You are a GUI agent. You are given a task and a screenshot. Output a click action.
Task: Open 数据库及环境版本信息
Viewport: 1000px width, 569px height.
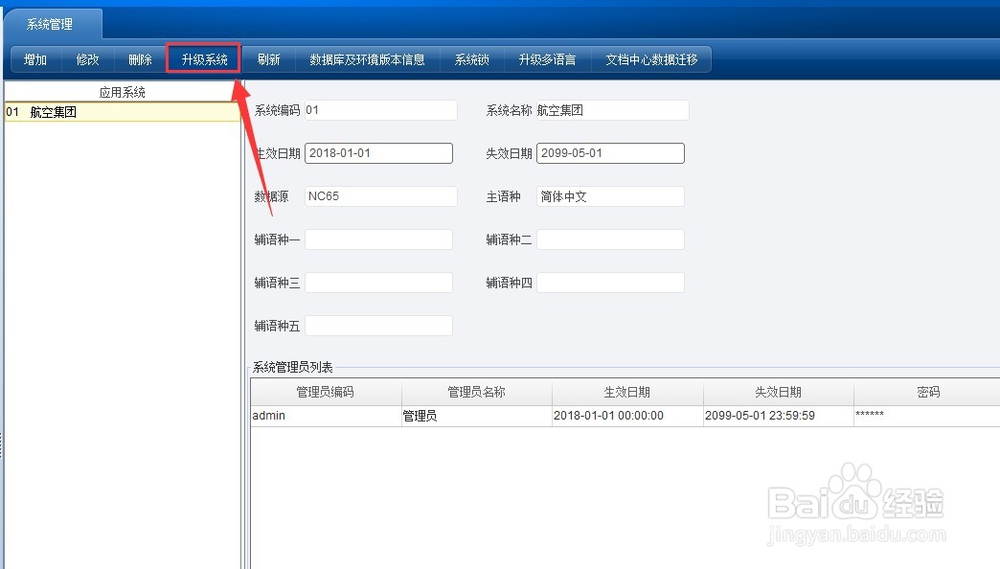367,59
